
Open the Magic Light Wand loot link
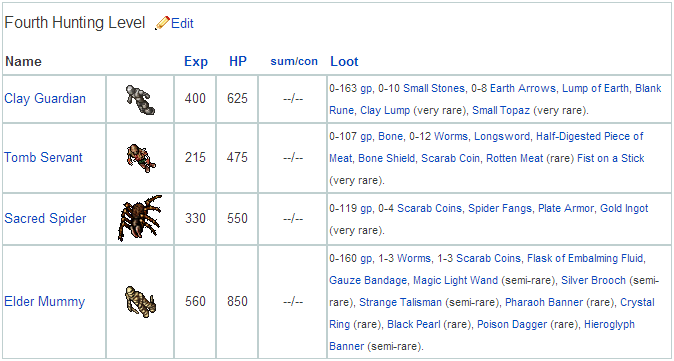(x=456, y=281)
